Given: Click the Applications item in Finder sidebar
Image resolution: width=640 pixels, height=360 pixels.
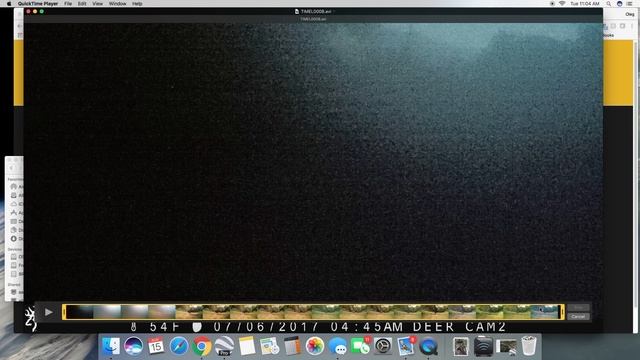Looking at the screenshot, I should pos(17,212).
